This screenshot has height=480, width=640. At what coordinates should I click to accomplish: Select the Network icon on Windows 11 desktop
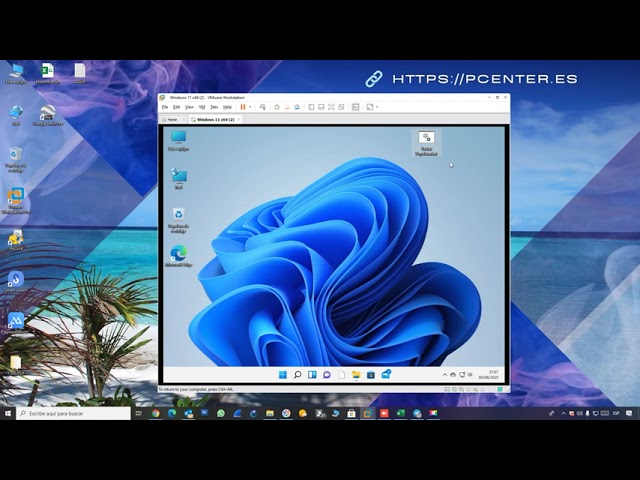pos(179,178)
